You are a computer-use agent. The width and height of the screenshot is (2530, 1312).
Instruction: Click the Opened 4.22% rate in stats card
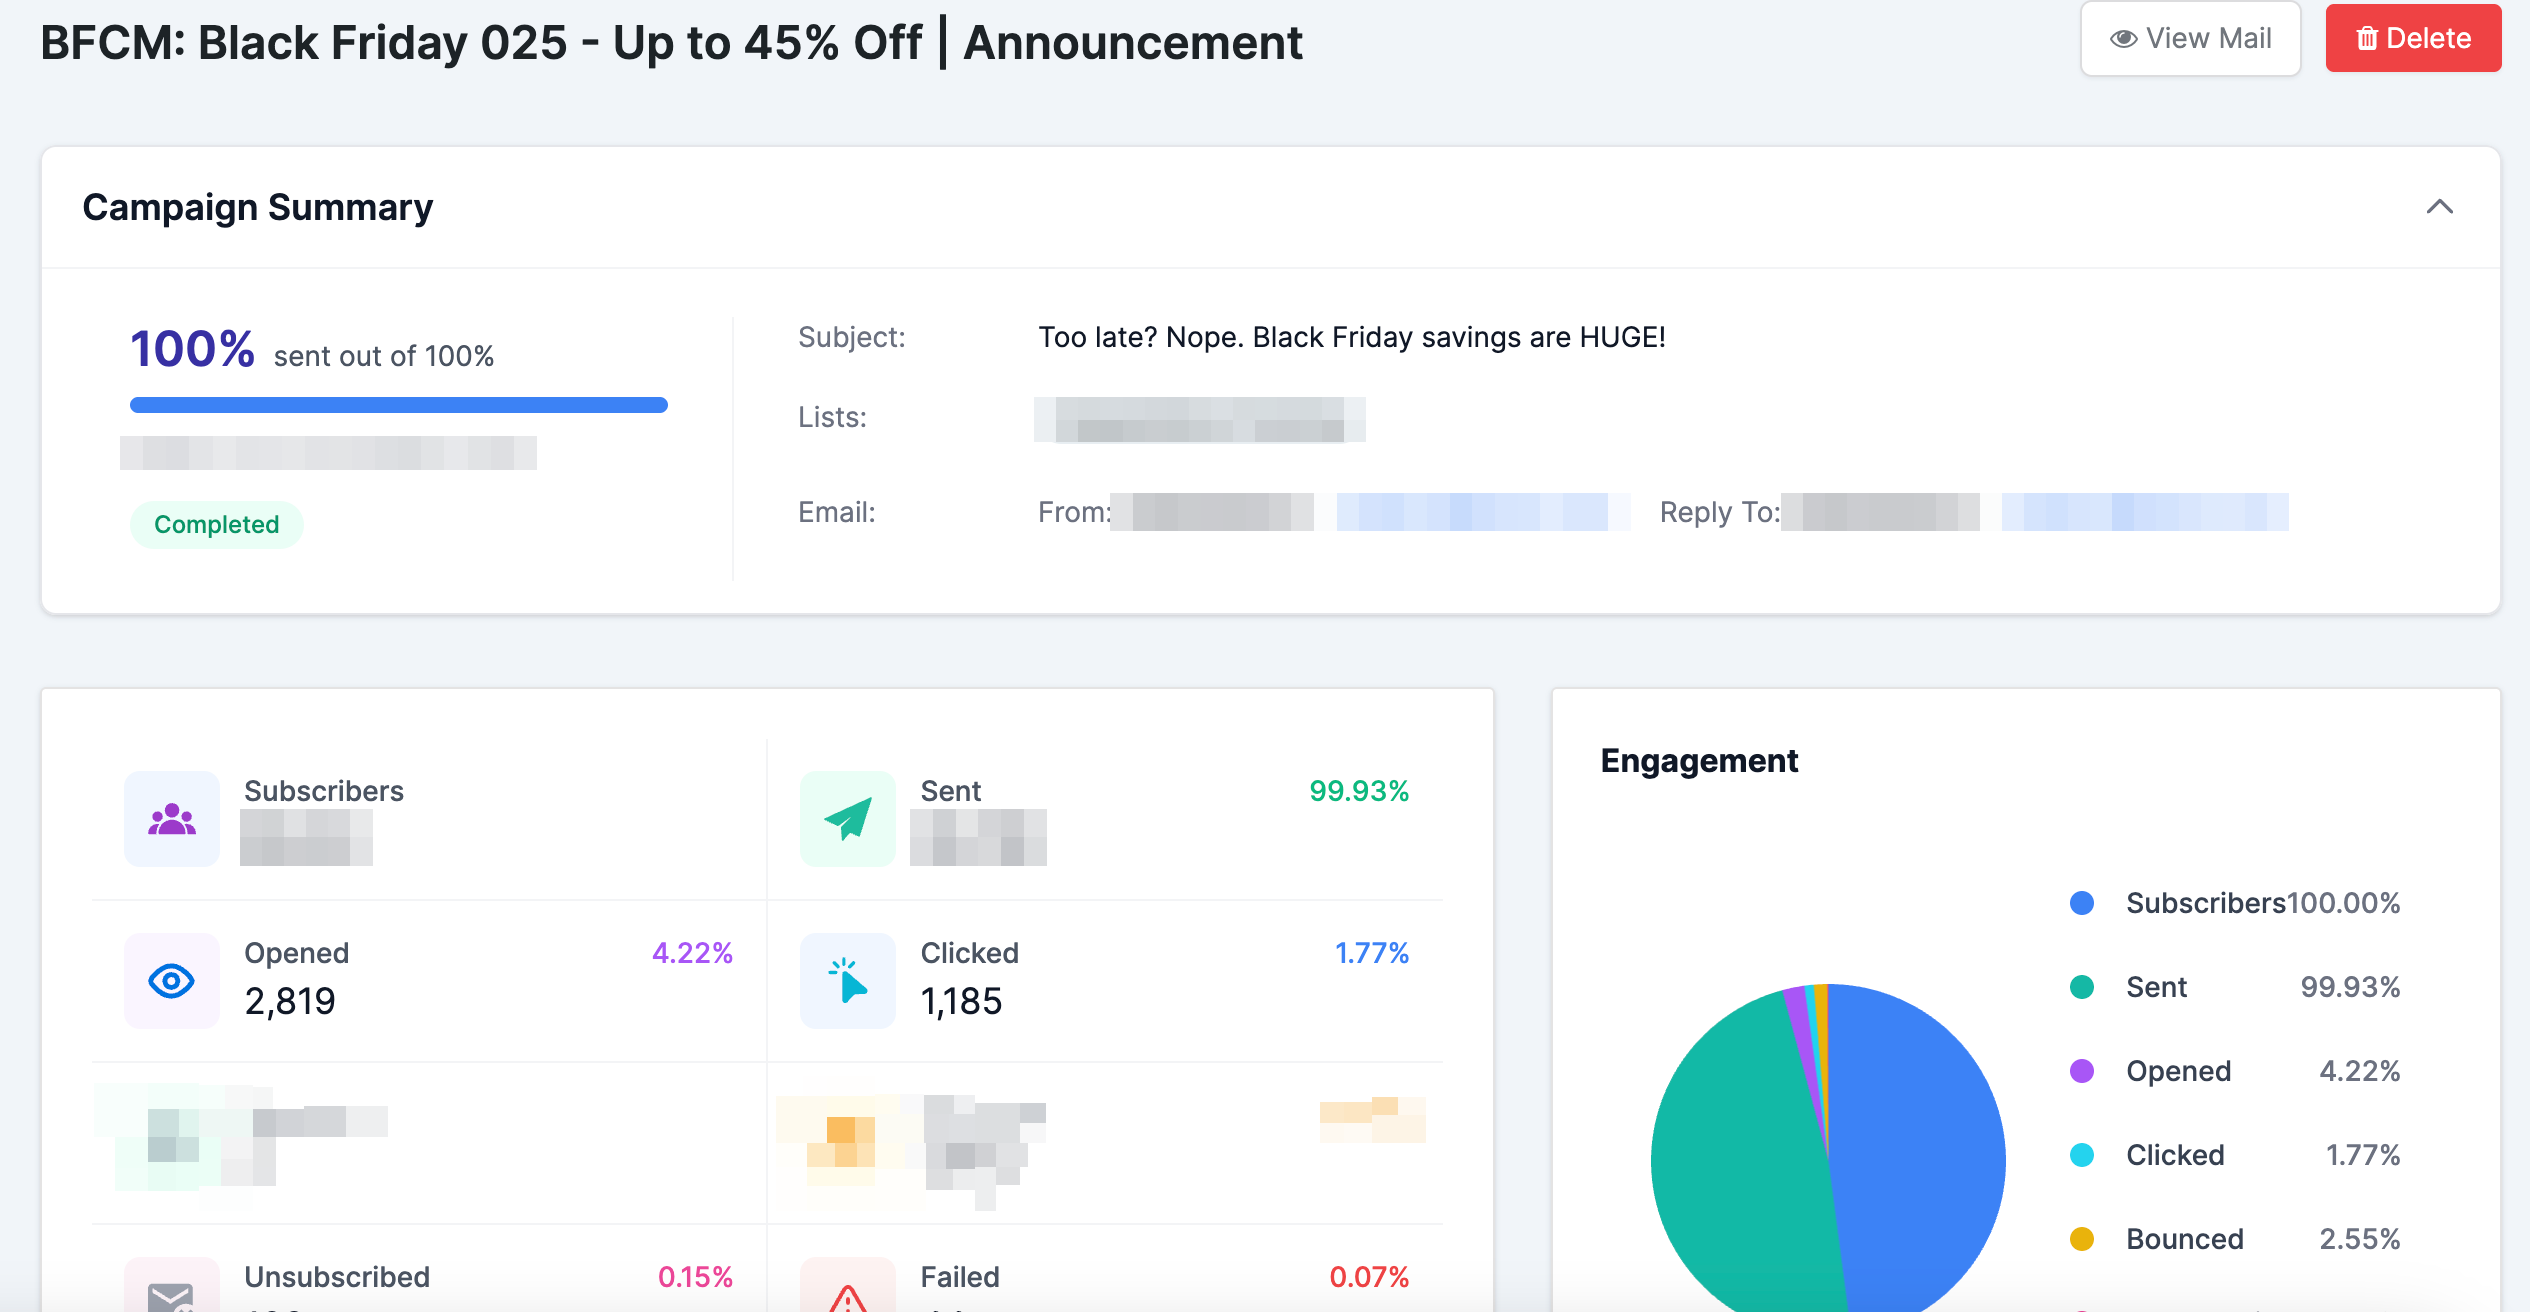(x=692, y=953)
